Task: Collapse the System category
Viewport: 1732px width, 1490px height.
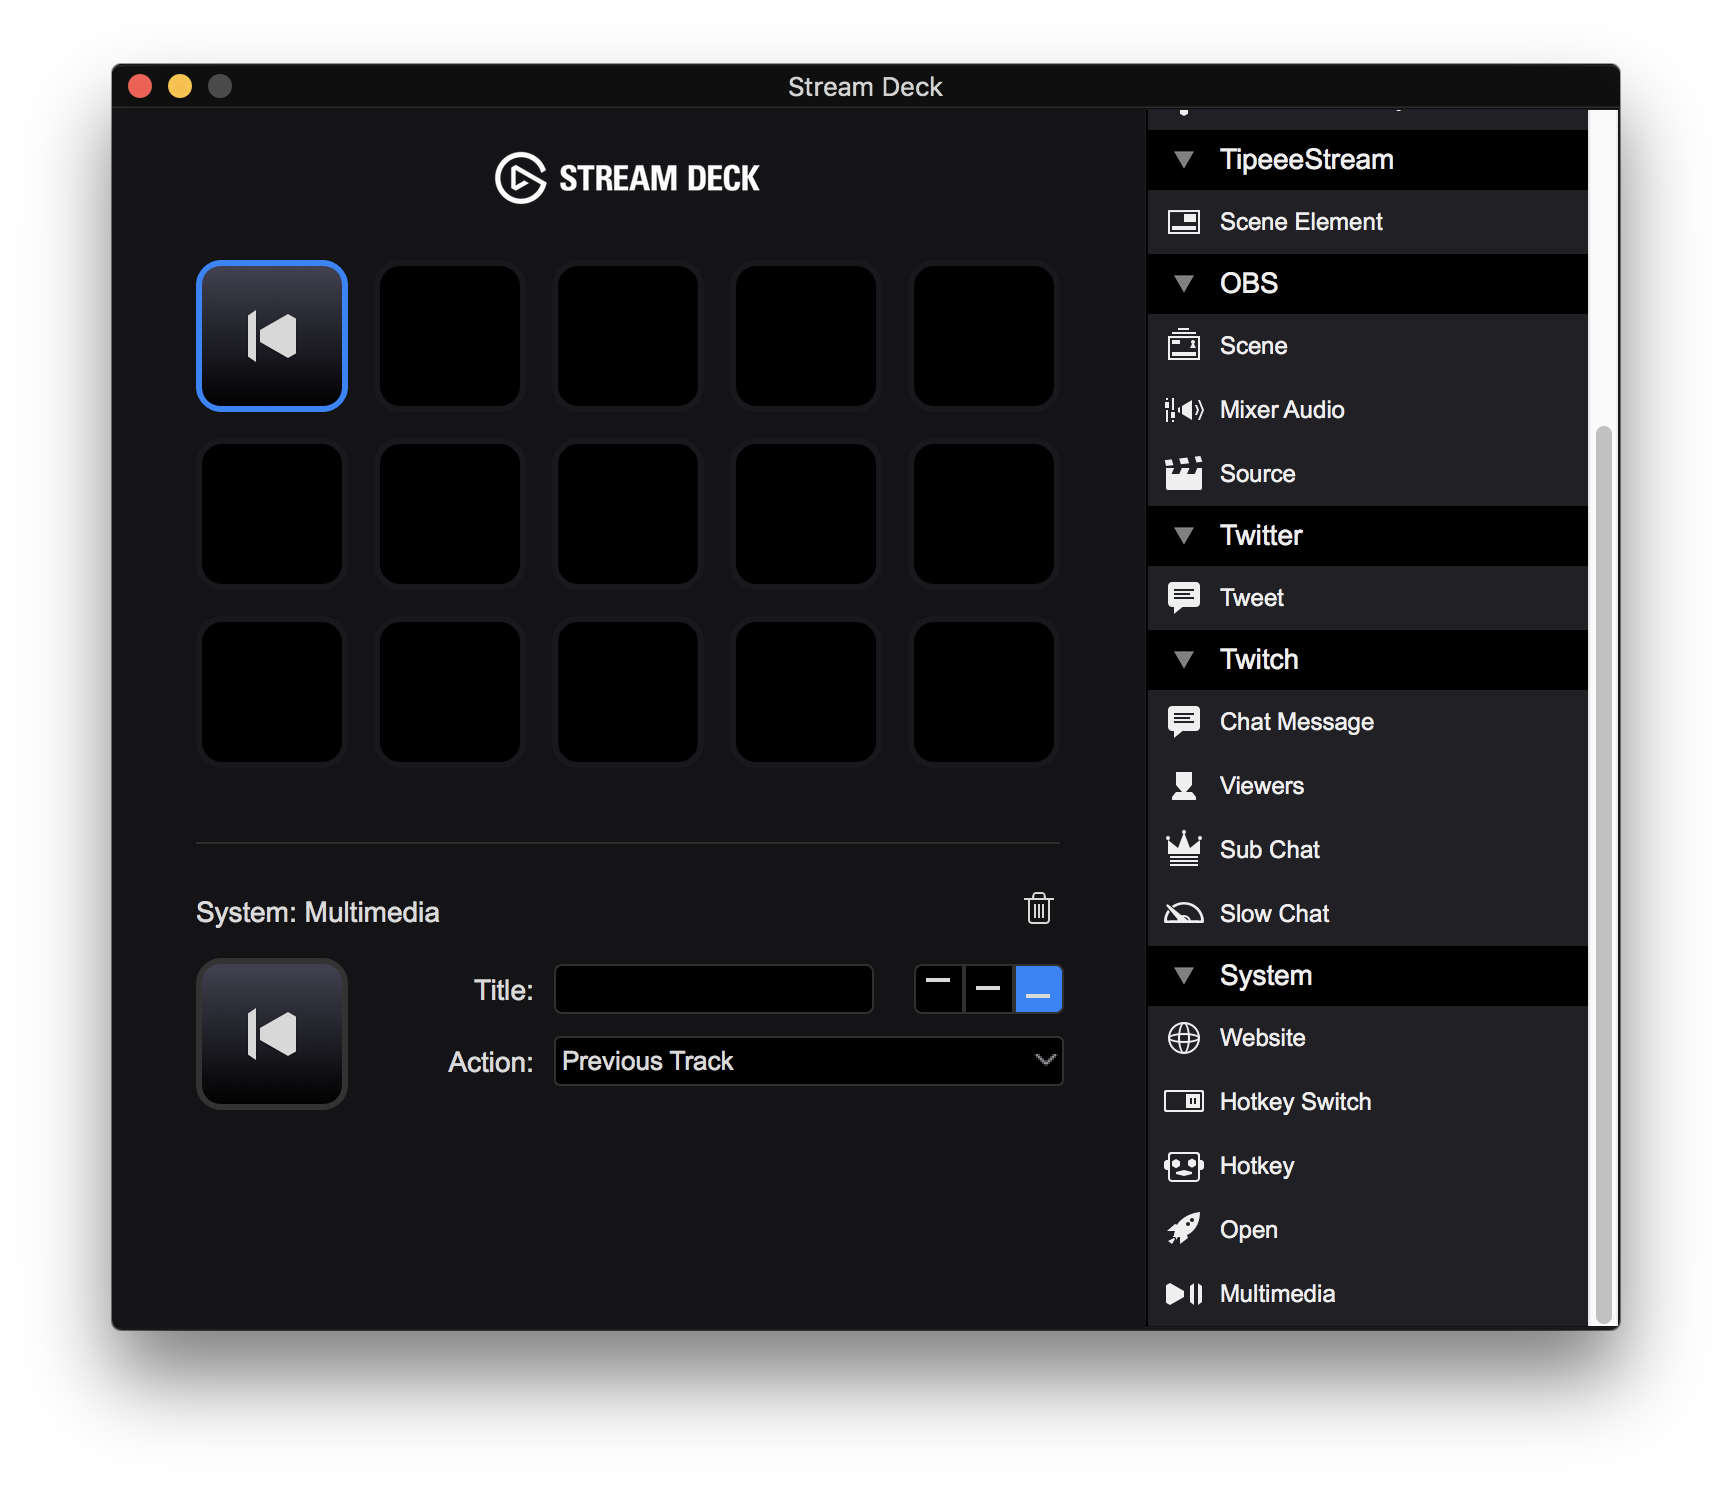Action: pos(1184,976)
